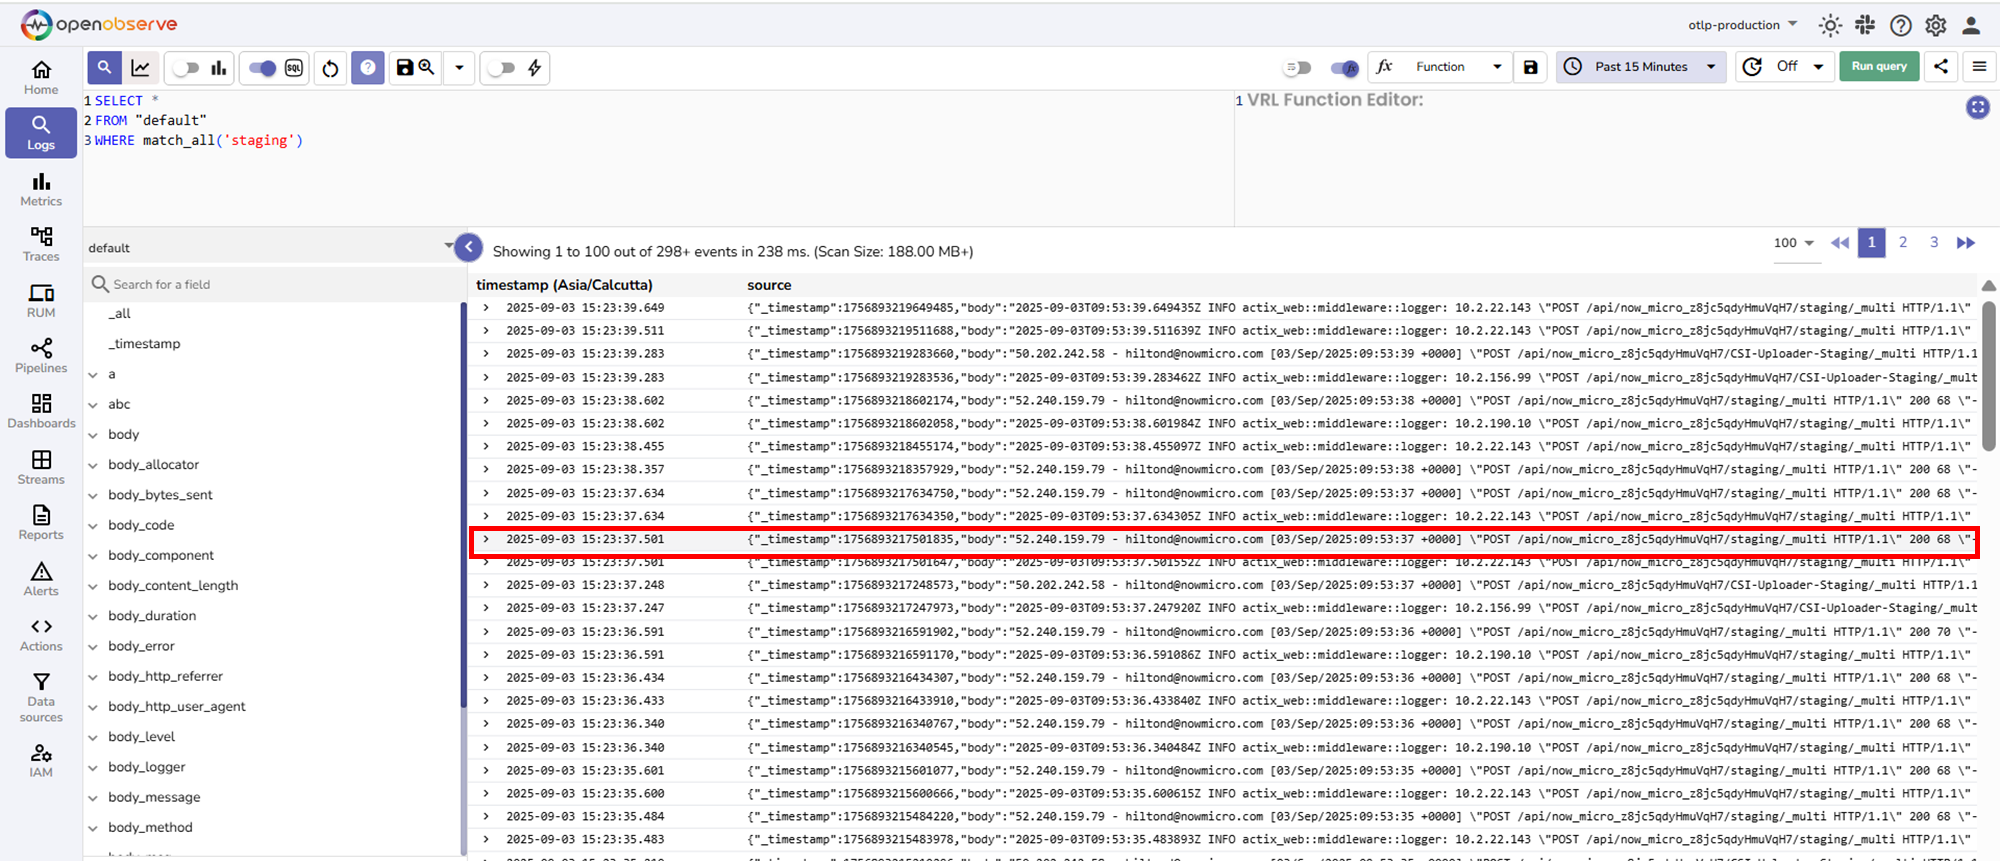
Task: Open Alerts in the left sidebar
Action: click(41, 578)
